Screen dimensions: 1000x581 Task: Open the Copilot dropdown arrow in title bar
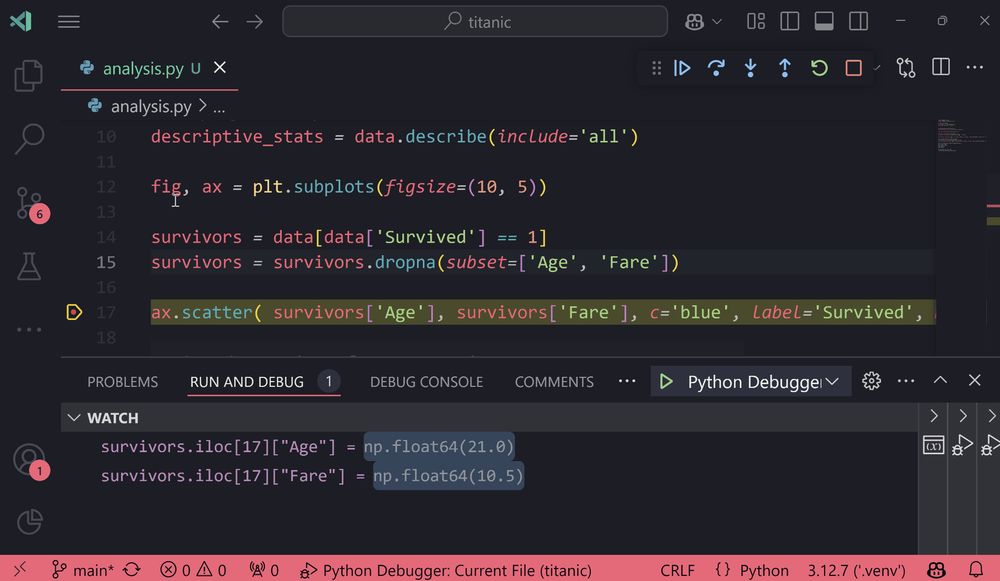coord(717,22)
